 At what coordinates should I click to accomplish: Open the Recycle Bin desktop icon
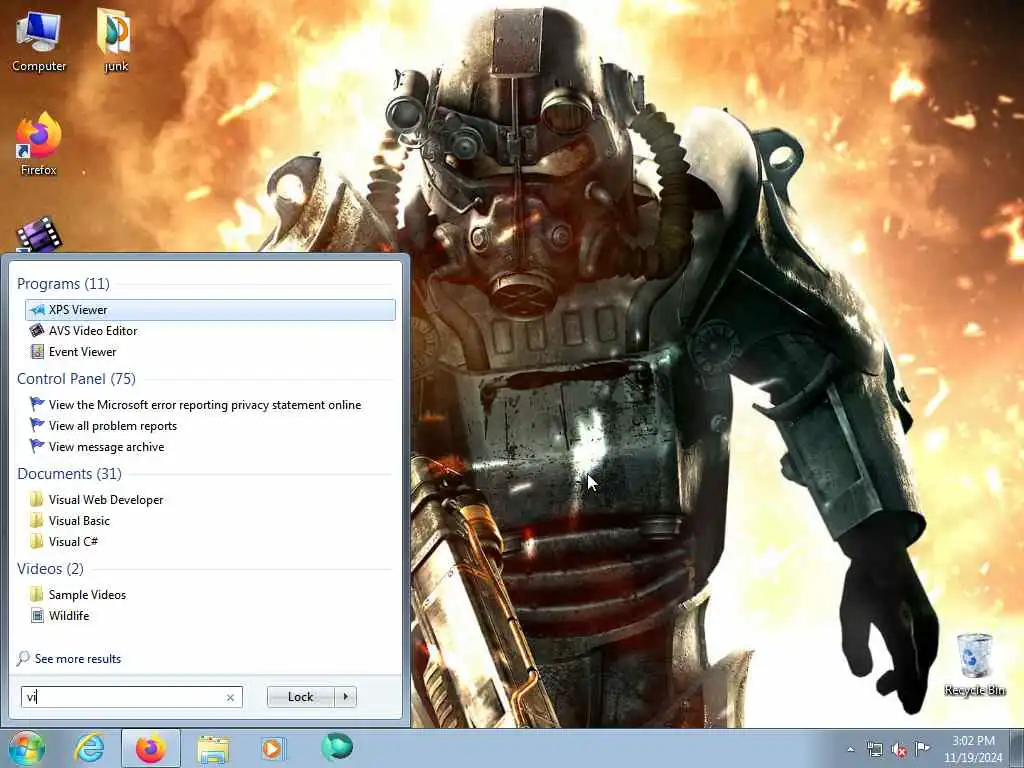tap(974, 665)
